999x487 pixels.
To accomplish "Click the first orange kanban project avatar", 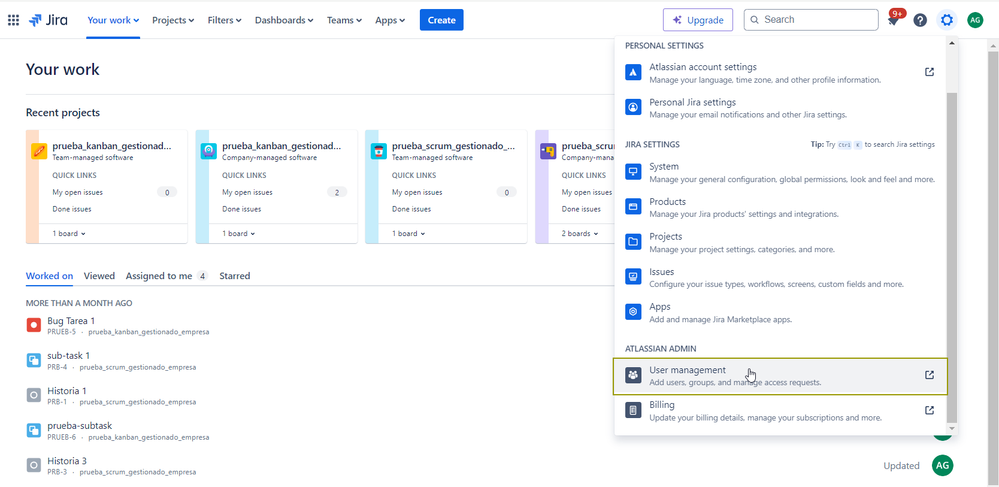I will pyautogui.click(x=39, y=151).
